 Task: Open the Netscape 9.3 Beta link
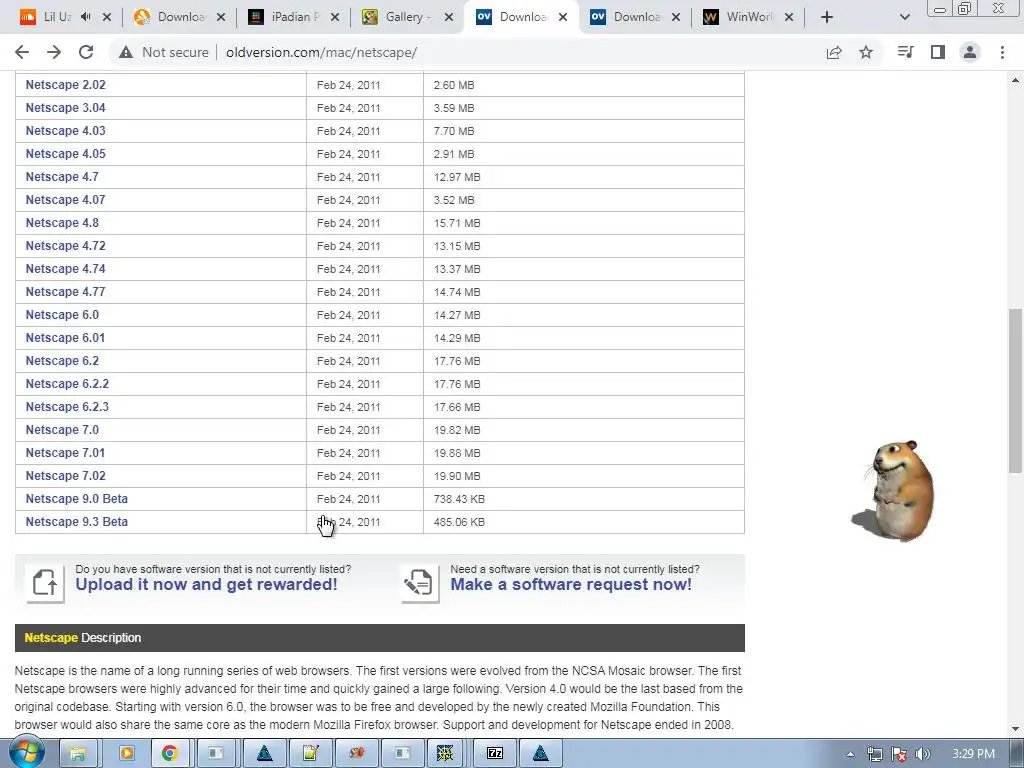coord(76,522)
